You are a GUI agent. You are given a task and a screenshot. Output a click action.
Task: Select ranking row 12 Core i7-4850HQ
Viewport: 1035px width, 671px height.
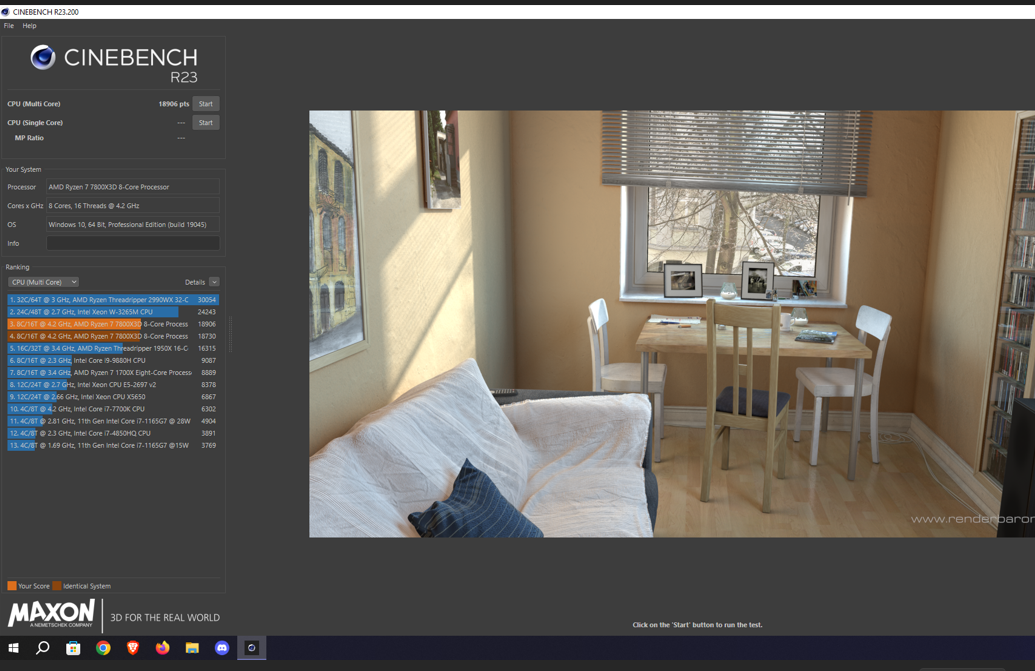click(x=113, y=433)
